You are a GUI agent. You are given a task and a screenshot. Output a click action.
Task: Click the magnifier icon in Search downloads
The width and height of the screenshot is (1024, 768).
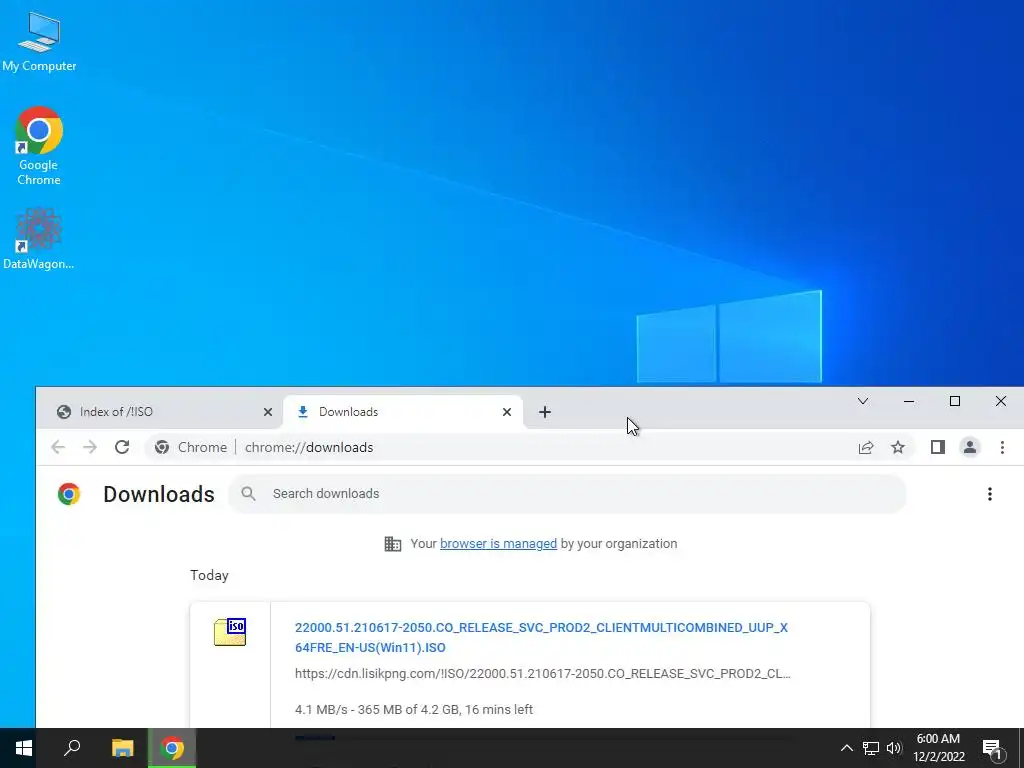click(248, 494)
